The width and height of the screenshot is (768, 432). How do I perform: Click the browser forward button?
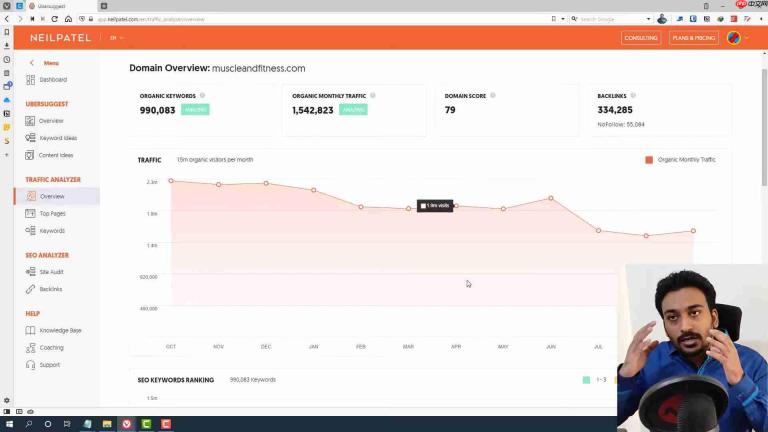[20, 19]
